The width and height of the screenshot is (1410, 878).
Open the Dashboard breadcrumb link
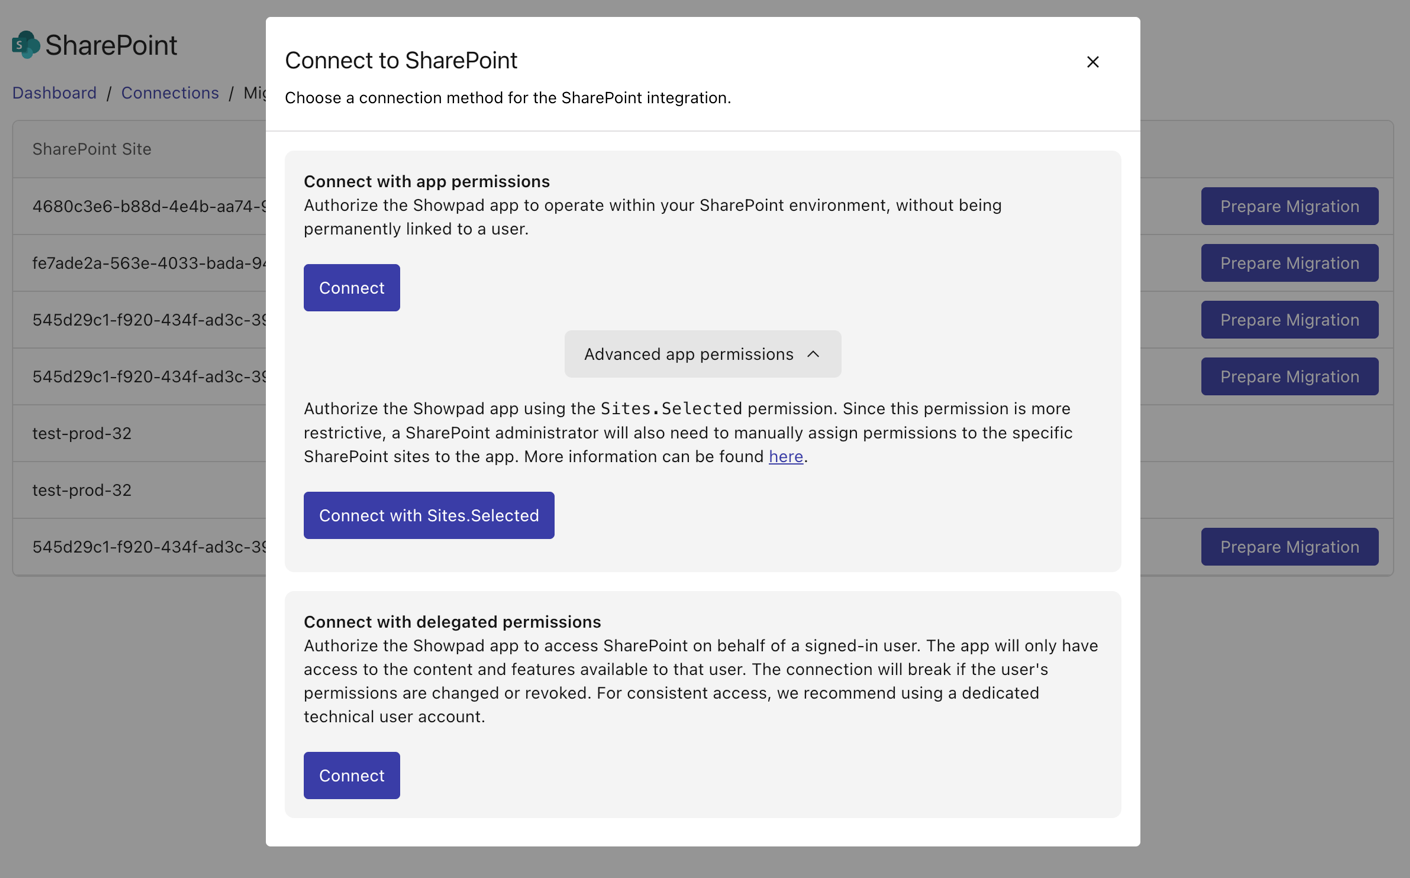54,92
